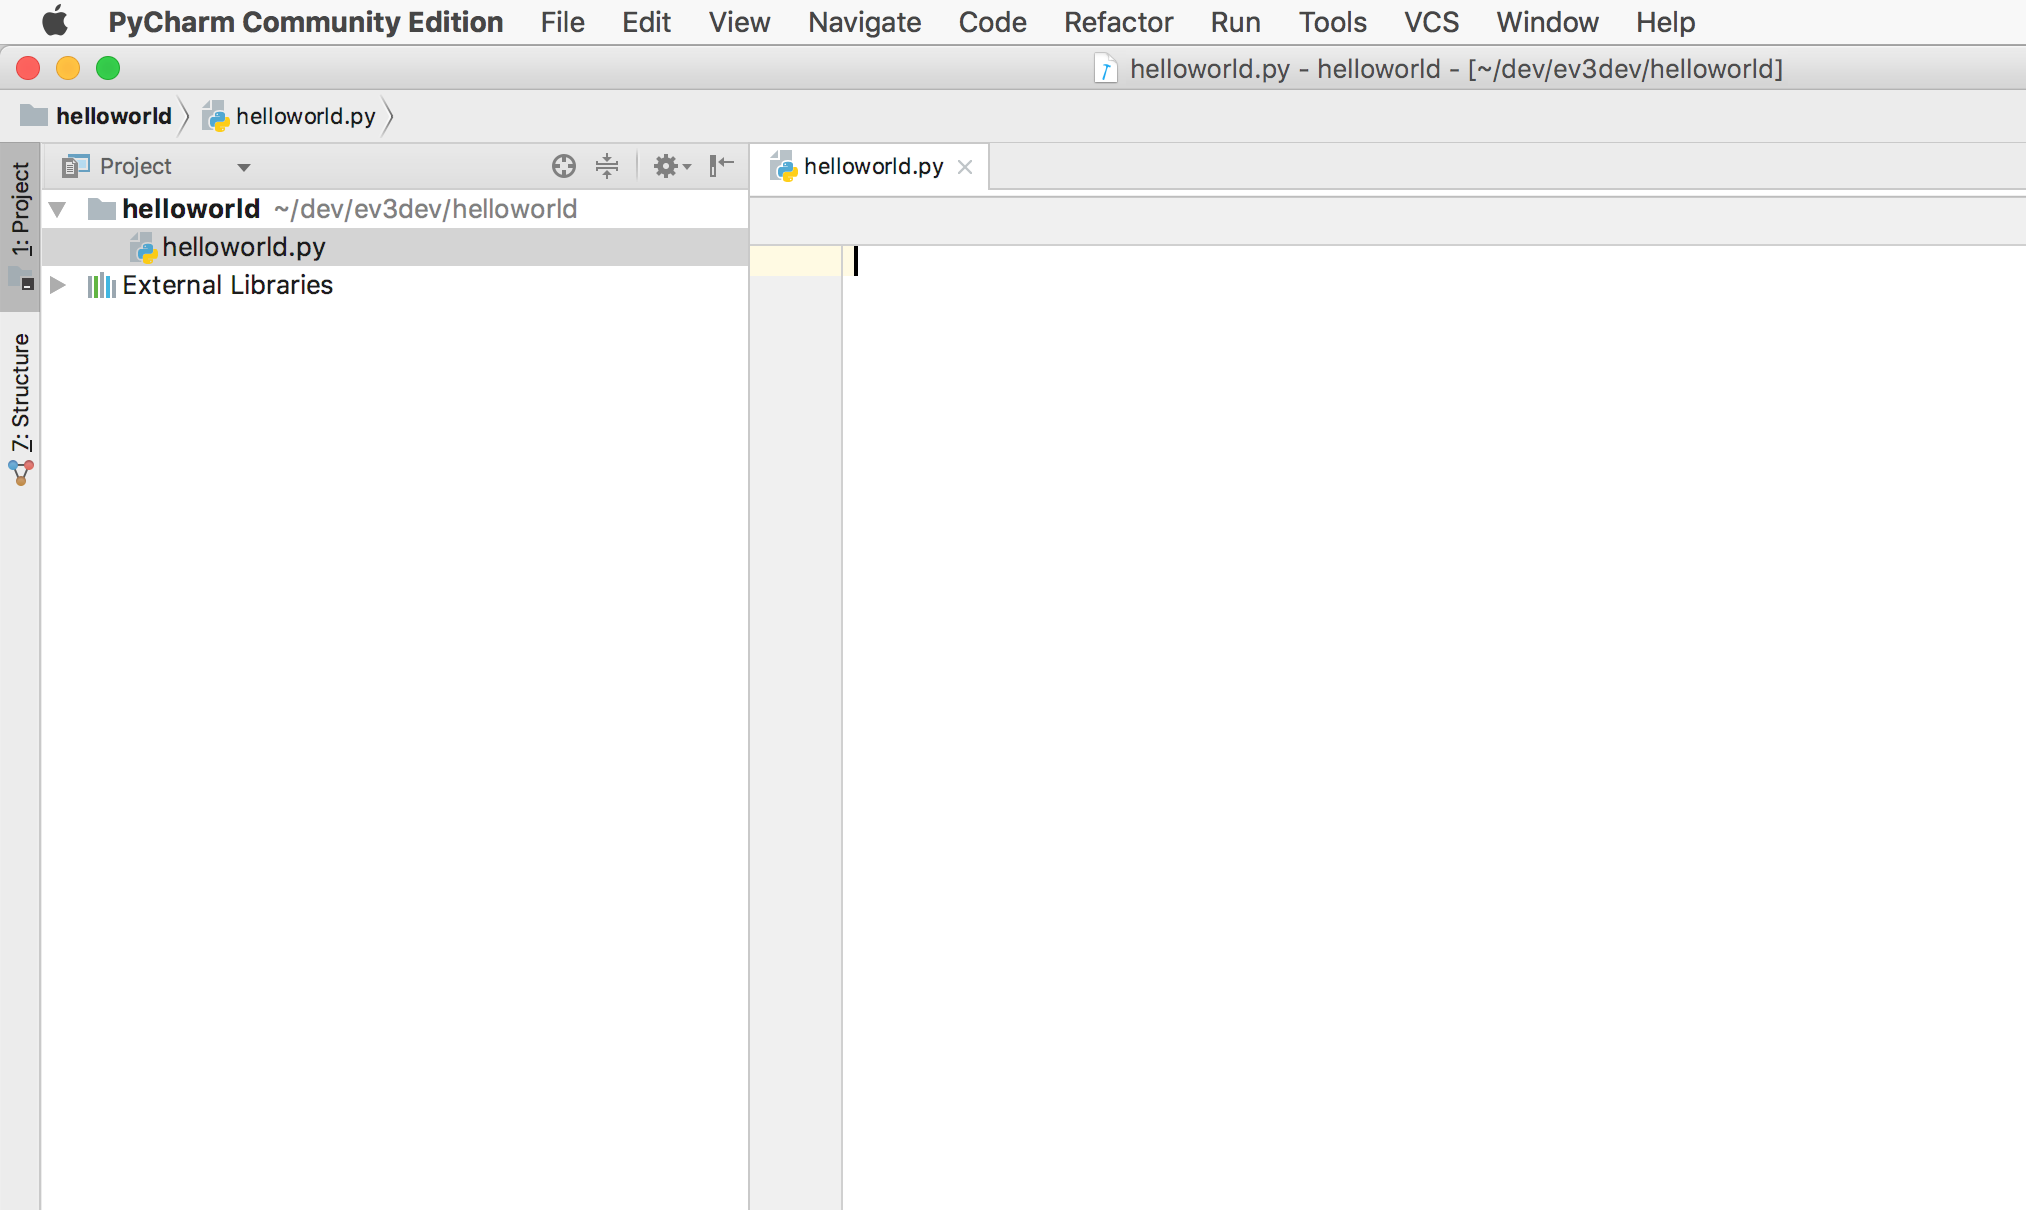
Task: Click the hide Project panel icon
Action: point(721,166)
